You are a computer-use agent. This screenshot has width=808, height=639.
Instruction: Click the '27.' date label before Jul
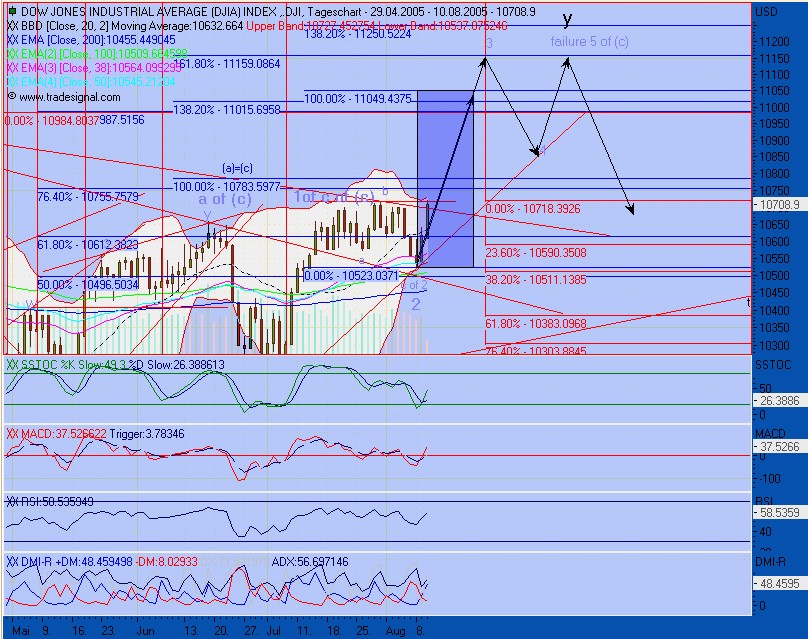(251, 630)
